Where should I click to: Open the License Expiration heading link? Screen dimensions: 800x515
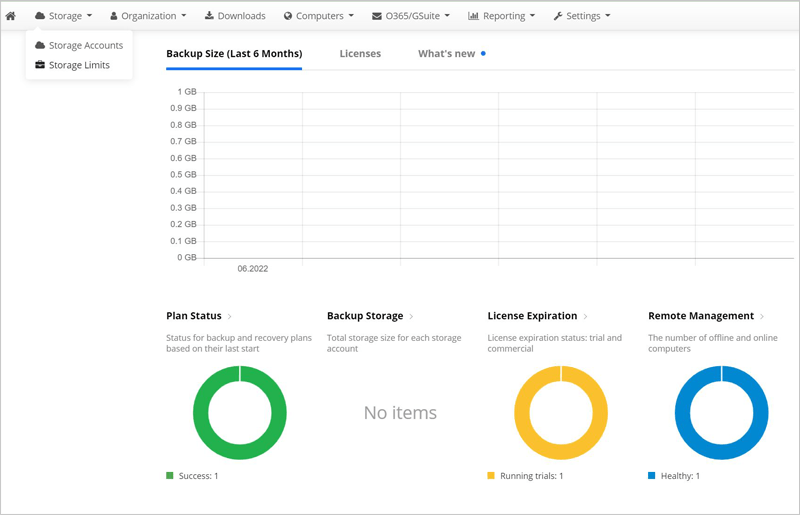pyautogui.click(x=532, y=316)
